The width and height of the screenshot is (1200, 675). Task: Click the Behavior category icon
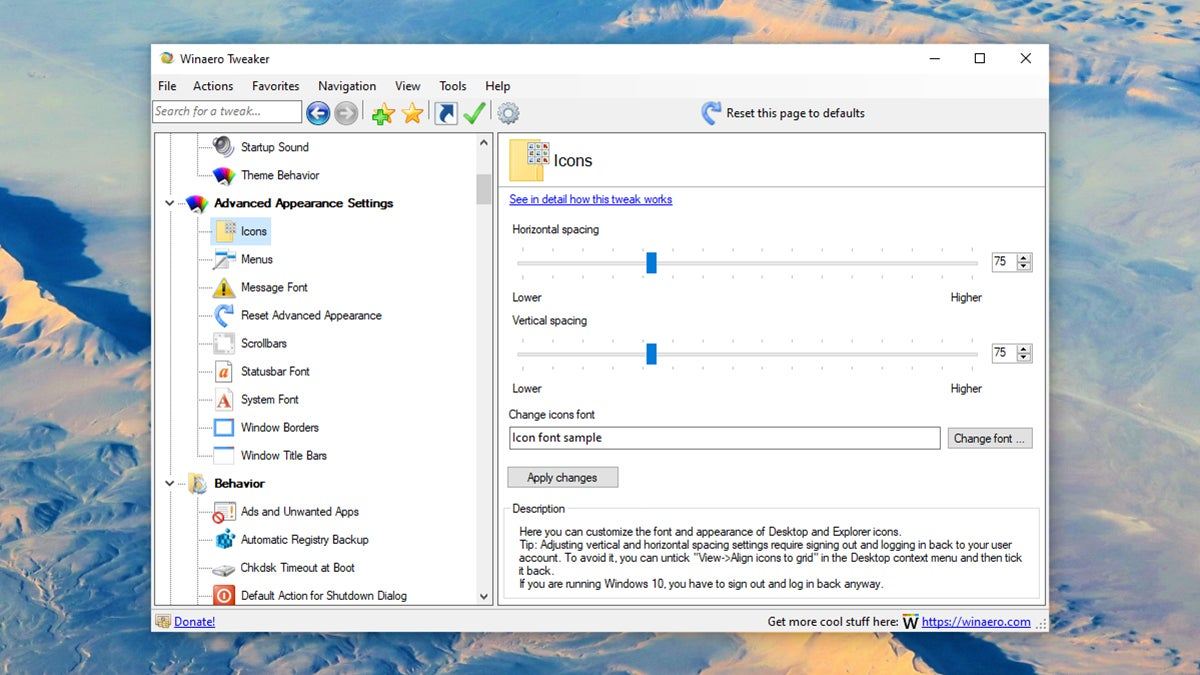(x=197, y=483)
